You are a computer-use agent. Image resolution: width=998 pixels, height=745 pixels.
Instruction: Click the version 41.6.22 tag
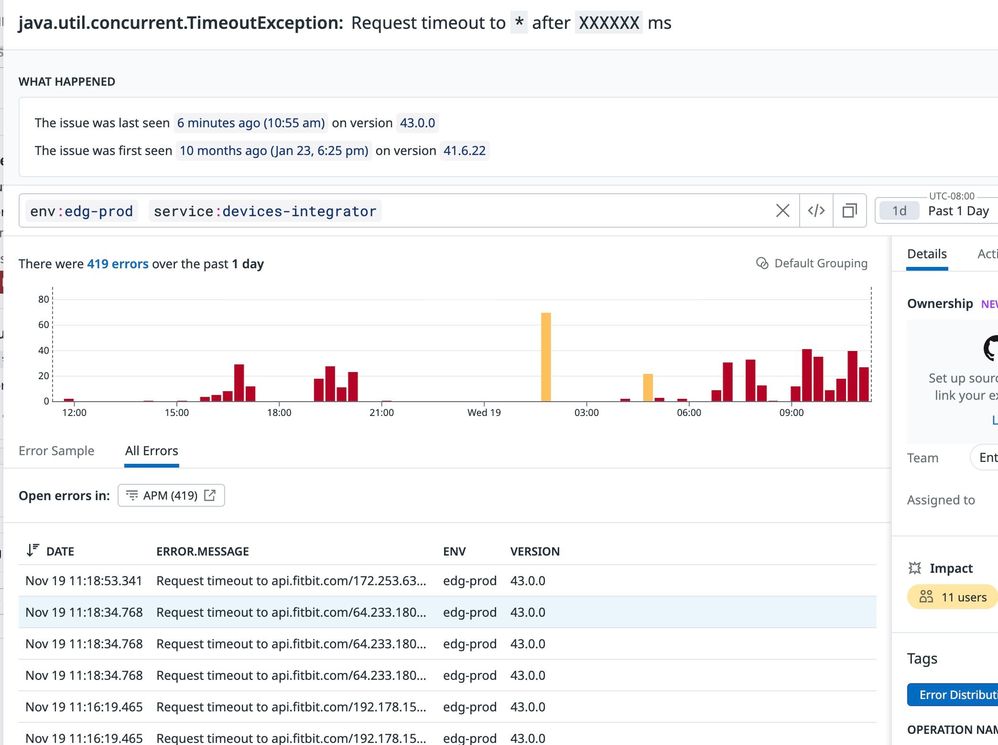(465, 151)
